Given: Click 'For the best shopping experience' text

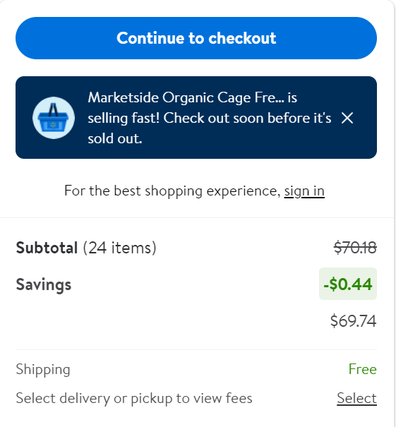Looking at the screenshot, I should point(172,191).
